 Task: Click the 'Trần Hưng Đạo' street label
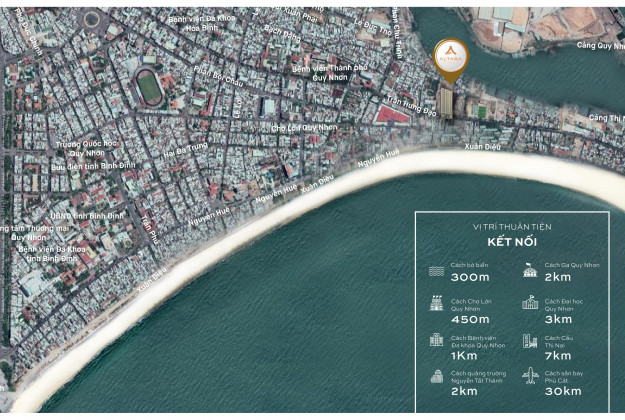(x=412, y=106)
